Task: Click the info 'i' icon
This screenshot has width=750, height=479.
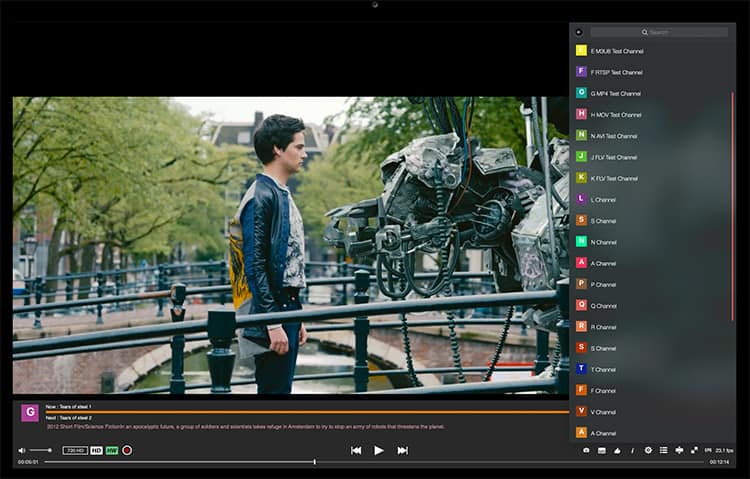Action: [x=632, y=450]
